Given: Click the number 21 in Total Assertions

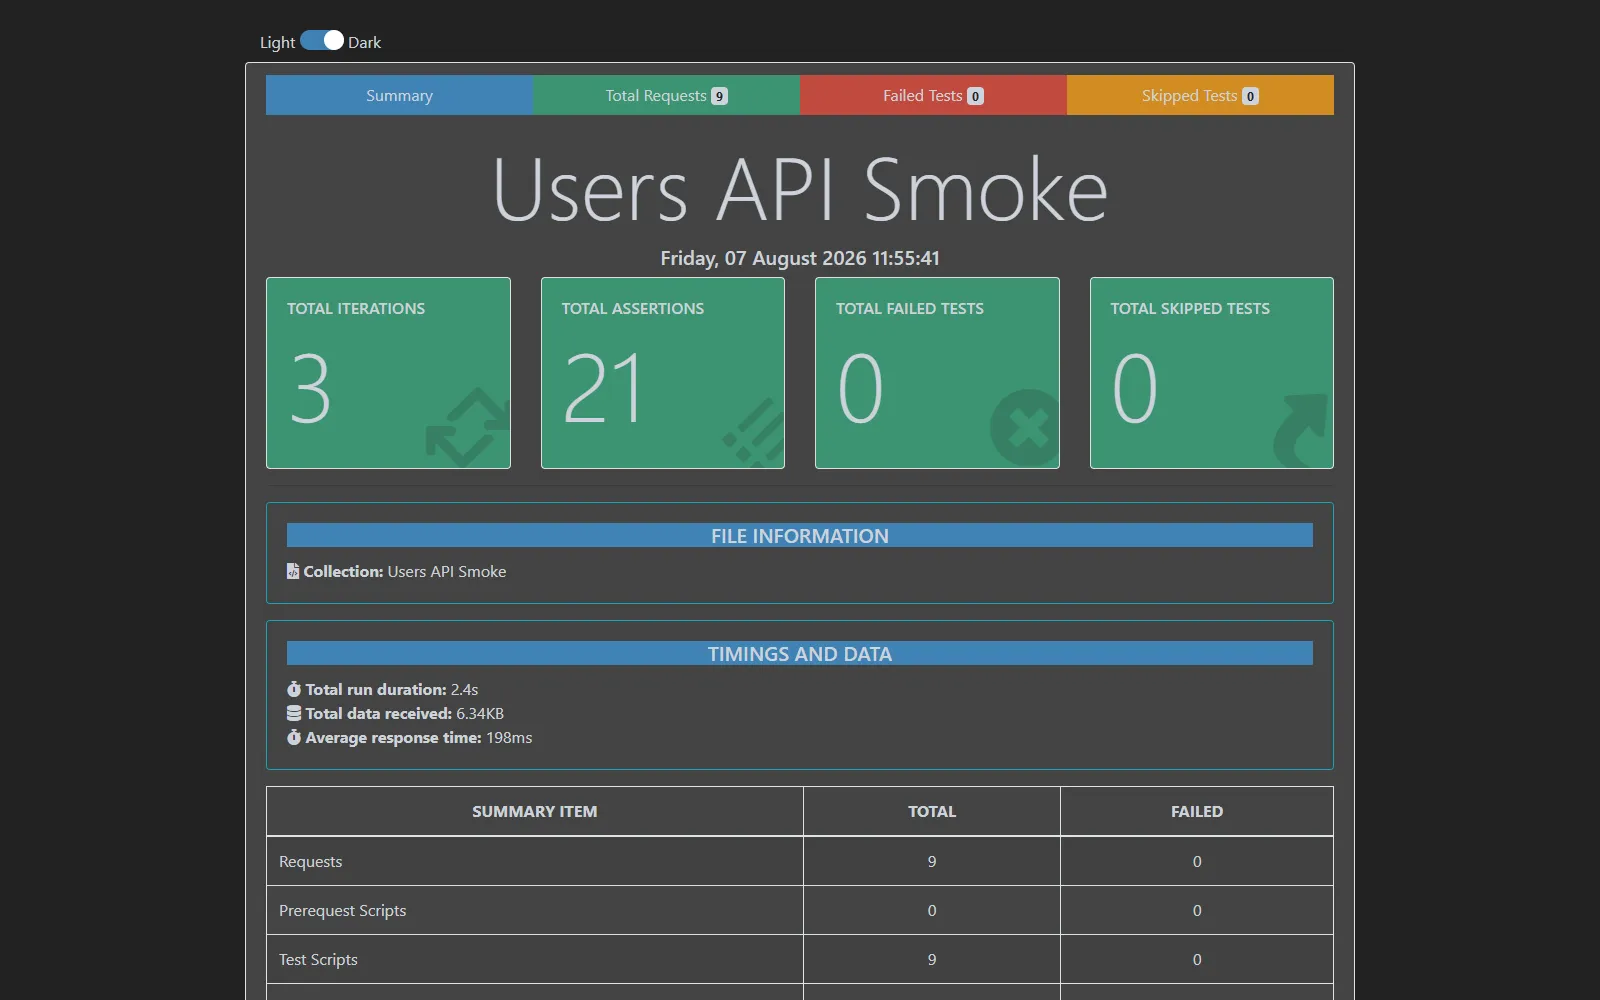Looking at the screenshot, I should coord(603,388).
